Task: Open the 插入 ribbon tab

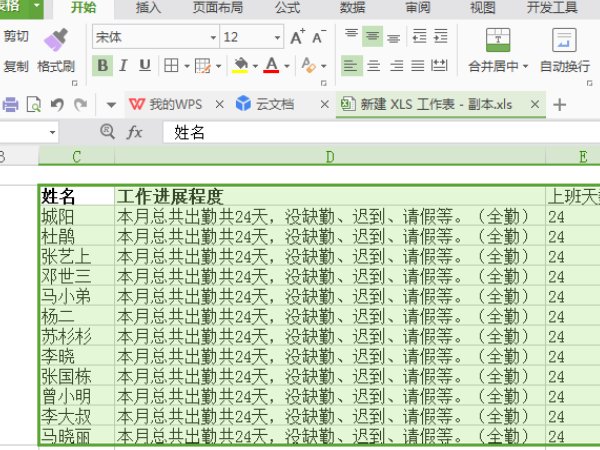Action: [148, 8]
